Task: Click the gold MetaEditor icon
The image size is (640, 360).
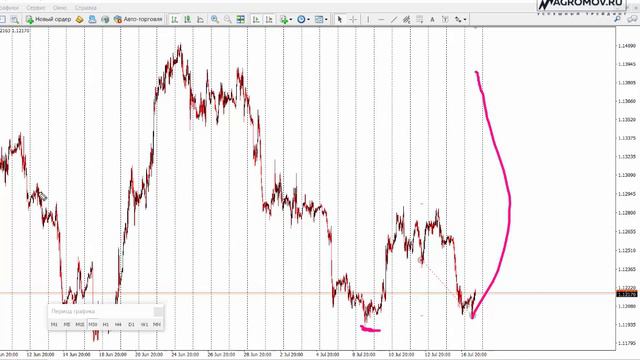Action: pyautogui.click(x=79, y=19)
